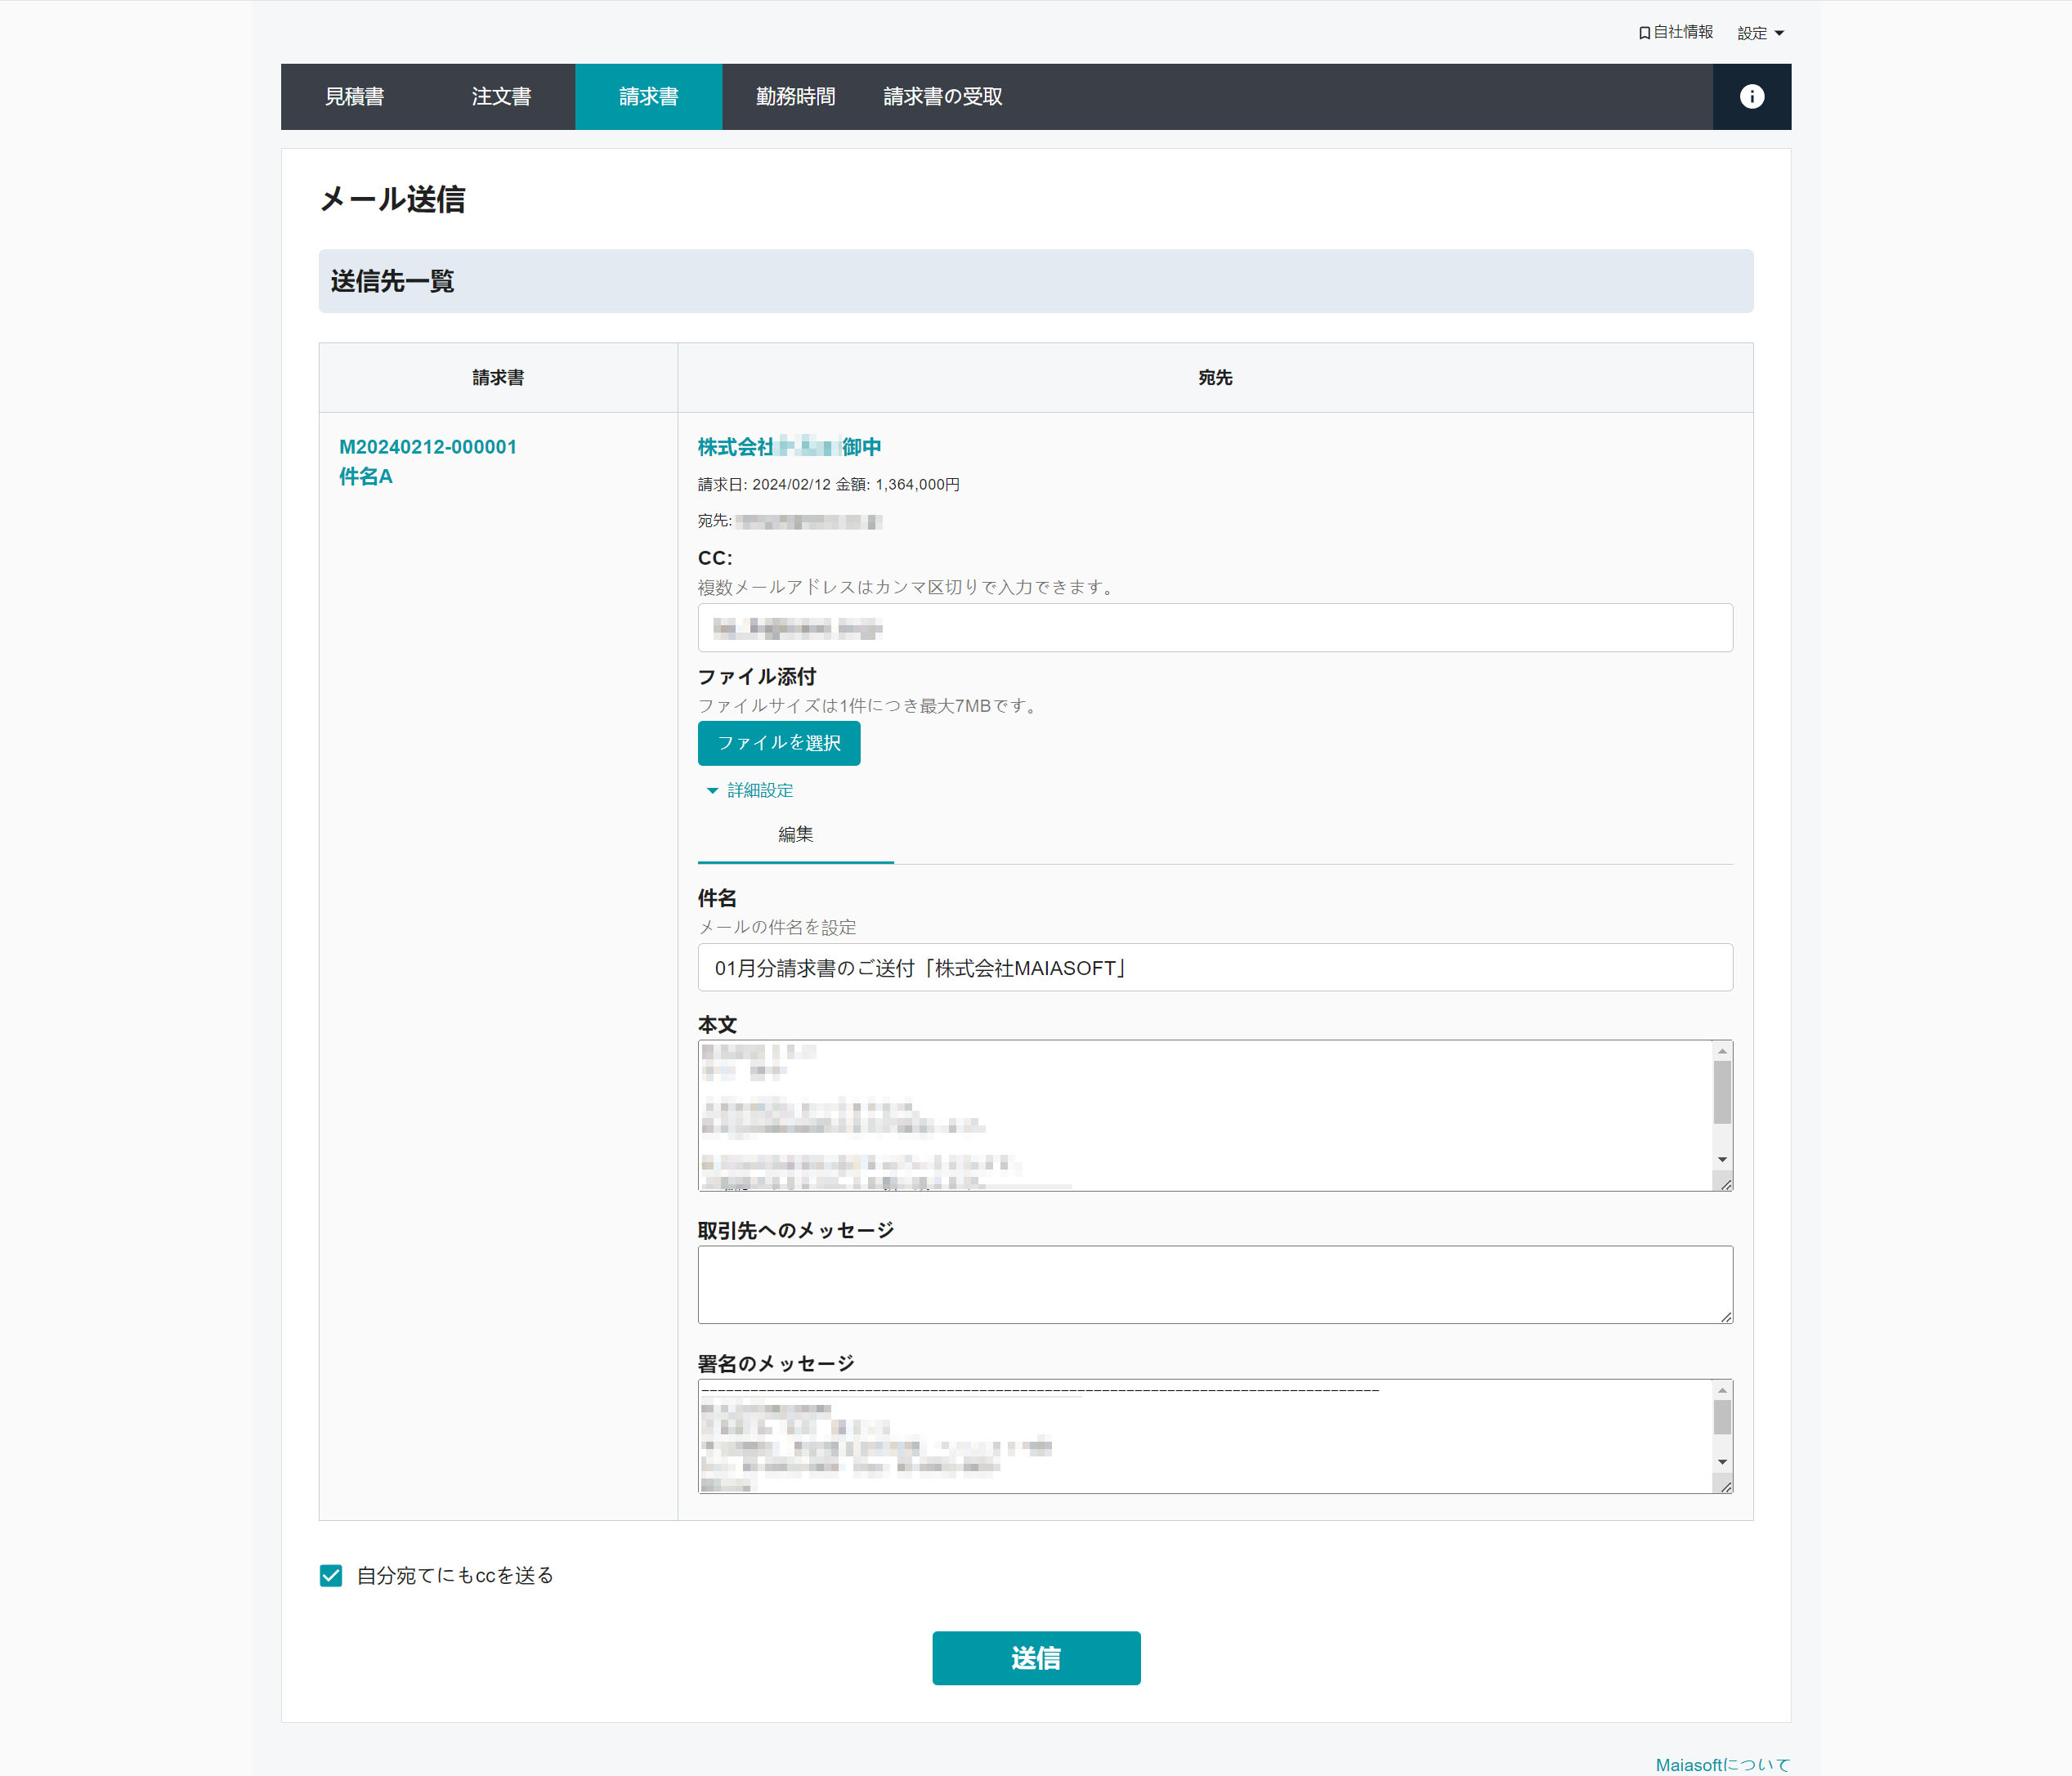This screenshot has width=2072, height=1776.
Task: Click the 本文 textarea resize handle
Action: point(1725,1184)
